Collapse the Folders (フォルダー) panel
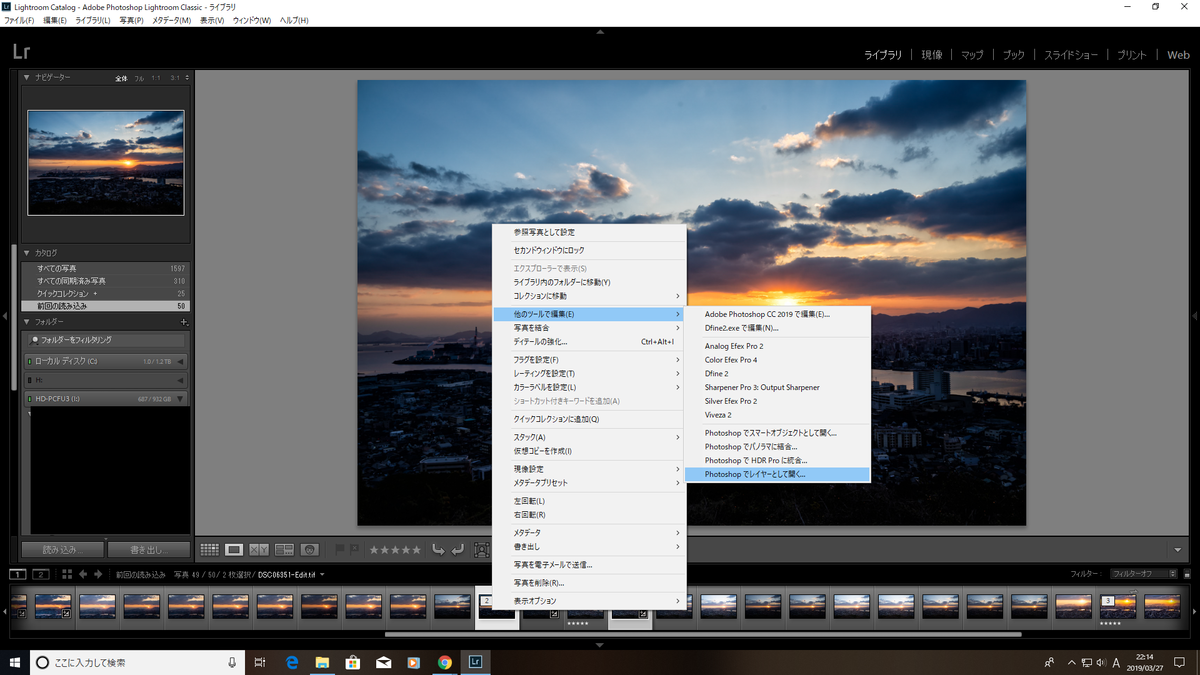This screenshot has width=1200, height=675. click(x=27, y=322)
